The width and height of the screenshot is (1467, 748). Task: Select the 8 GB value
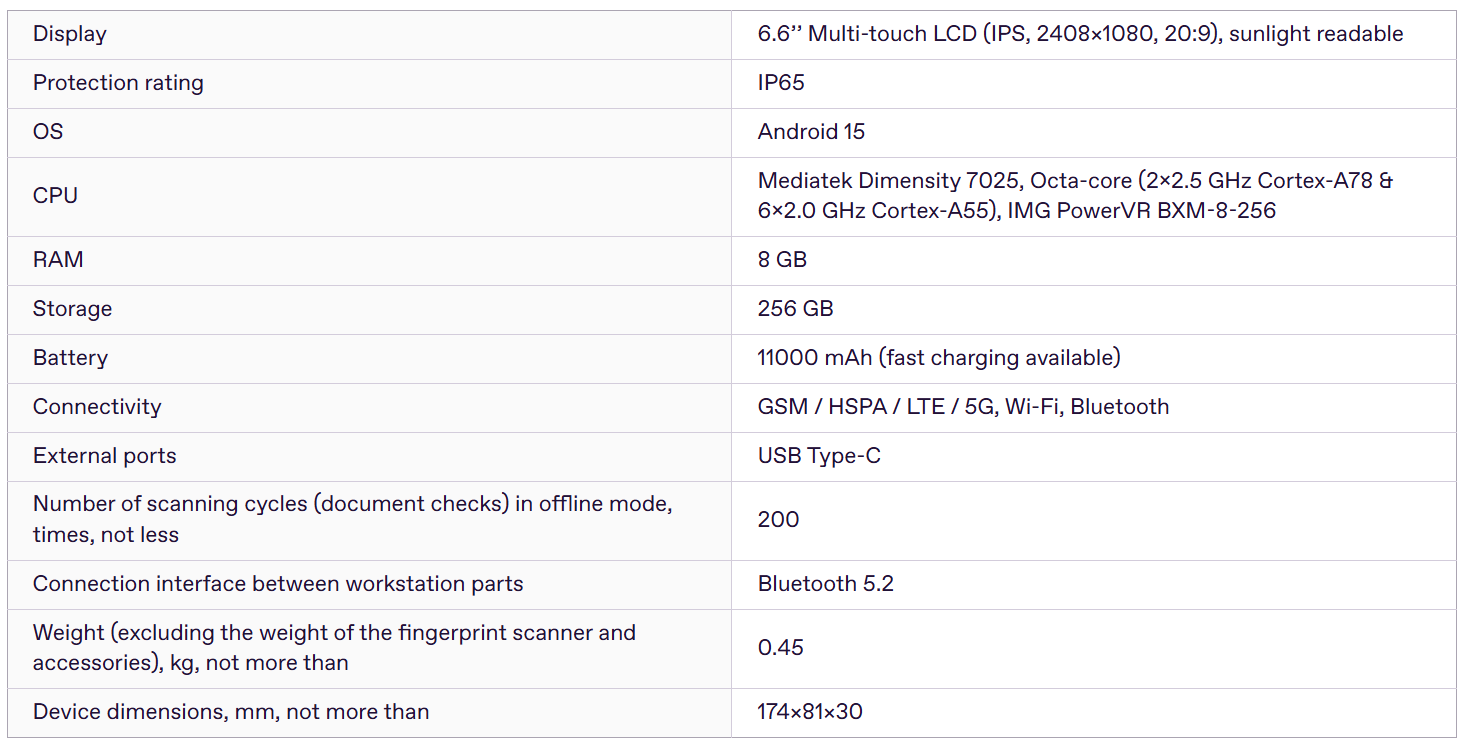[782, 260]
